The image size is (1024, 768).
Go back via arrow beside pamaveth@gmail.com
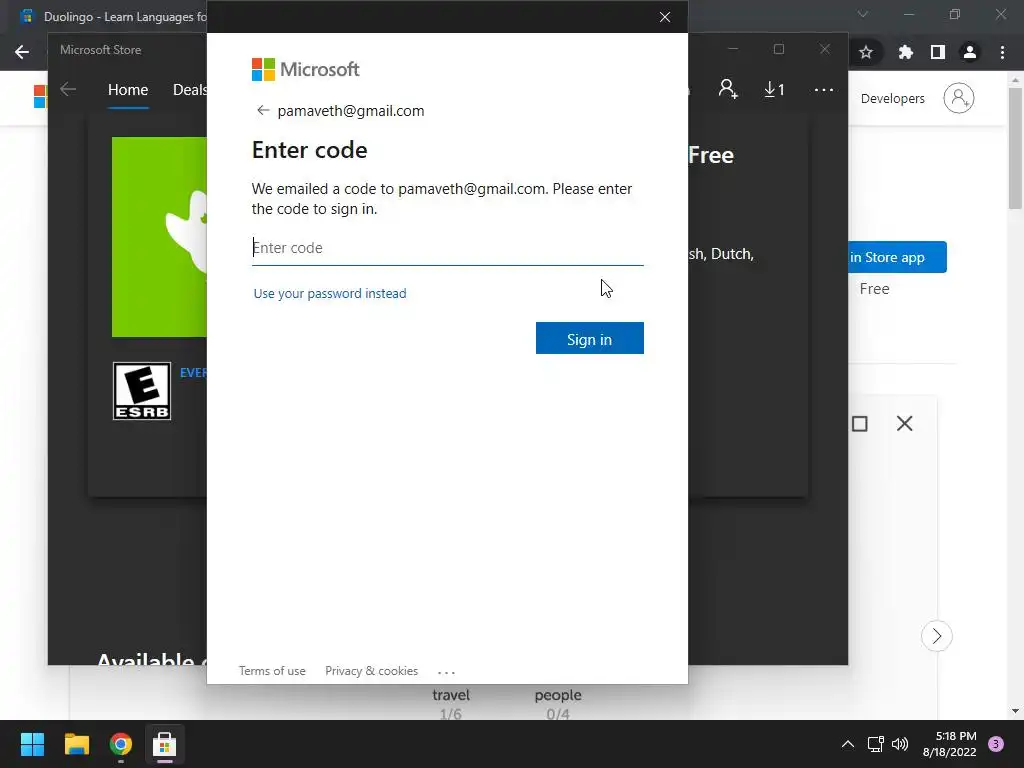click(263, 110)
